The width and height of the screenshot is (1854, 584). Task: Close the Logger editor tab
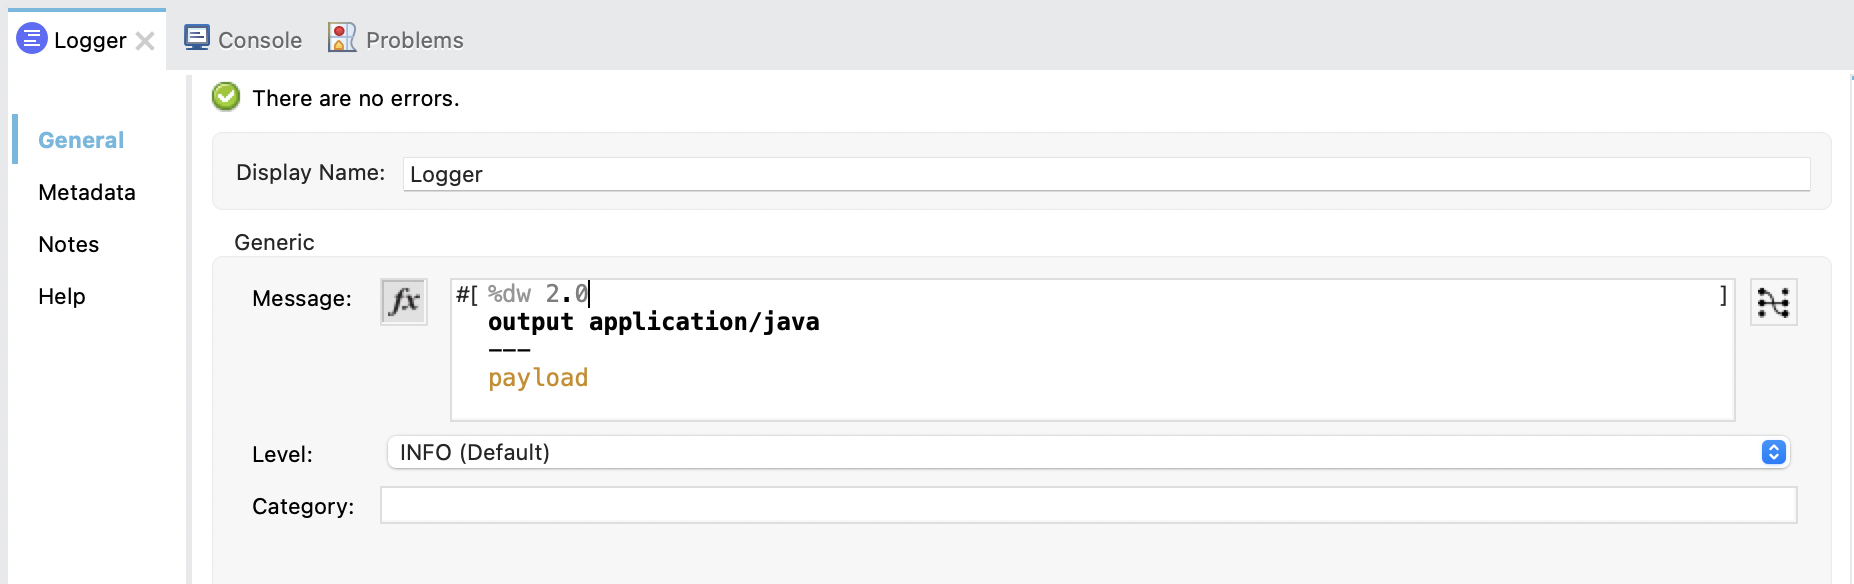tap(146, 41)
